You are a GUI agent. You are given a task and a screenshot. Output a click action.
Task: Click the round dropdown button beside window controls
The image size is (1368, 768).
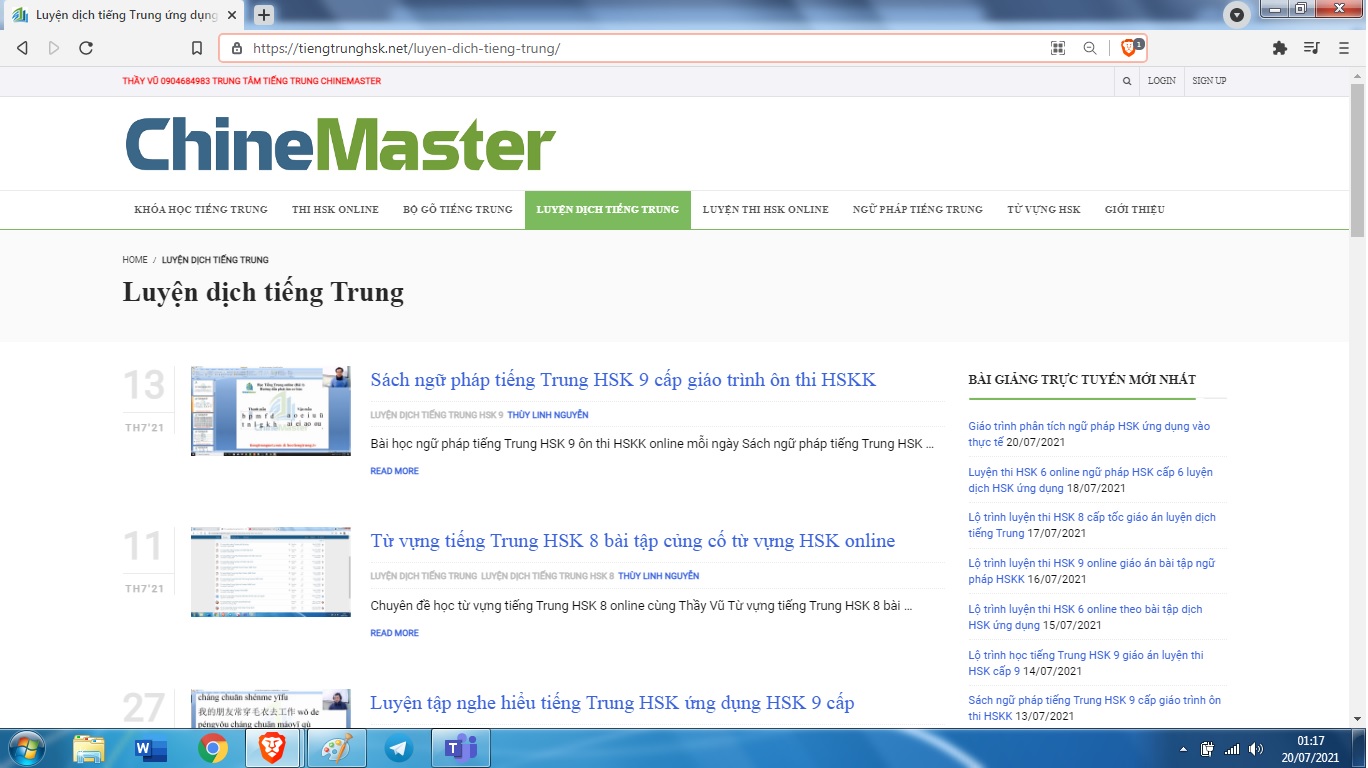pos(1237,15)
